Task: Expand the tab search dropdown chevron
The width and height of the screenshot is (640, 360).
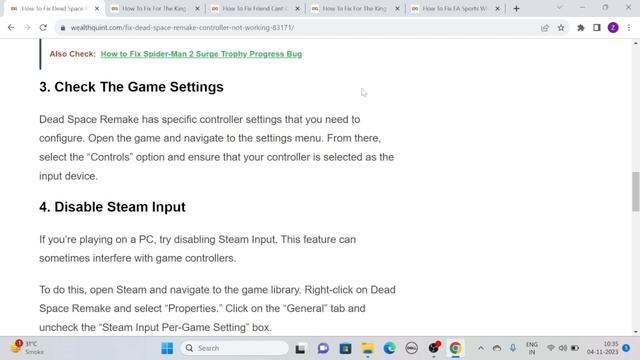Action: tap(559, 8)
